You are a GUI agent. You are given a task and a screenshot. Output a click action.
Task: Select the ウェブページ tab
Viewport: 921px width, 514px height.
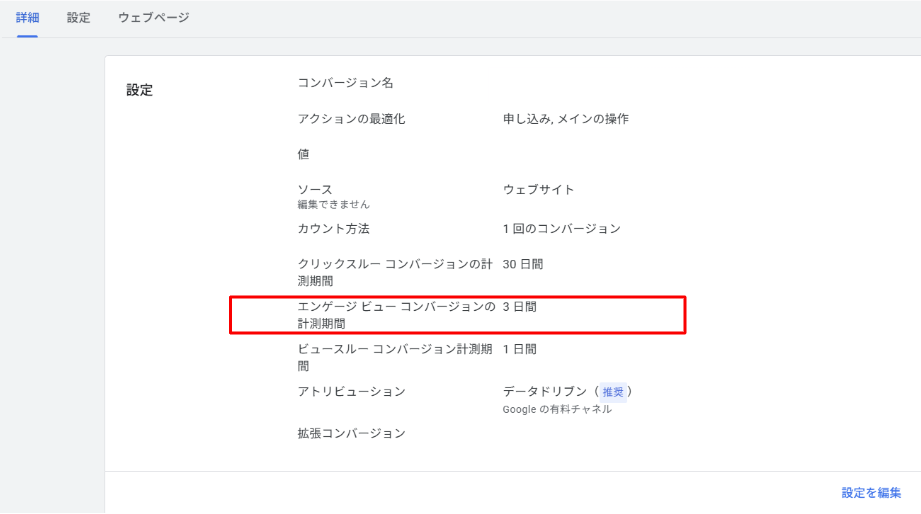coord(153,18)
